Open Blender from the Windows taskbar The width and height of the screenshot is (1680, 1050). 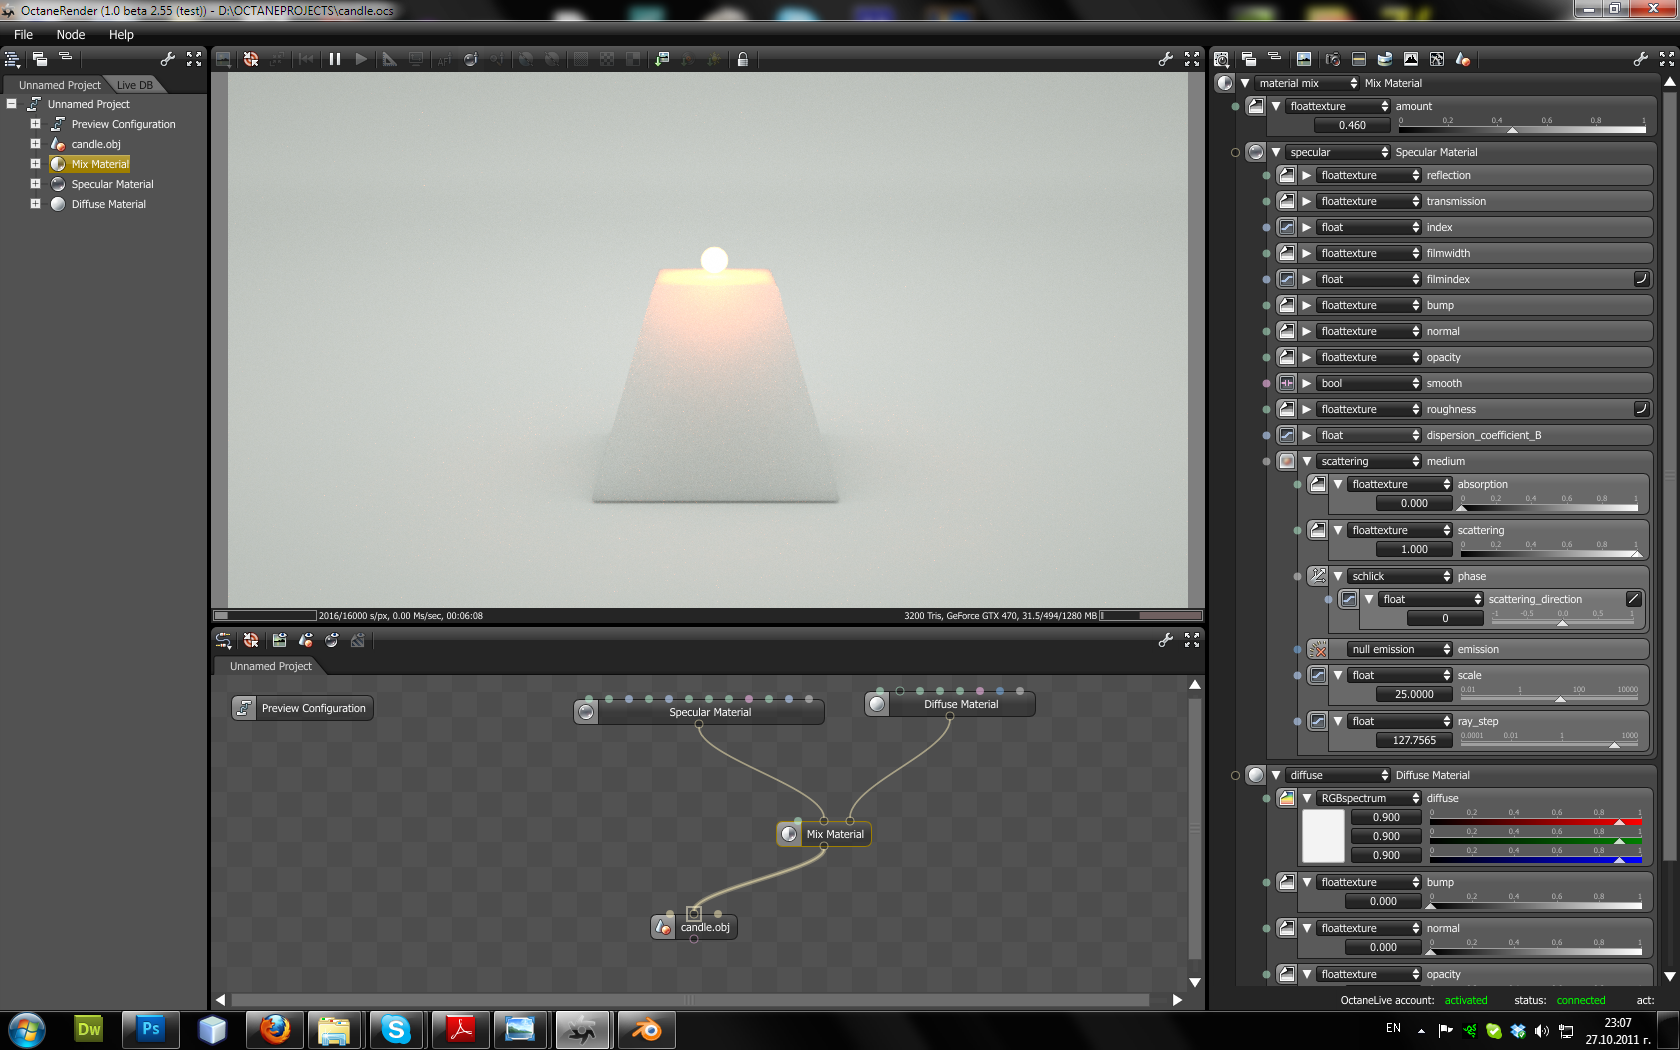pos(645,1030)
